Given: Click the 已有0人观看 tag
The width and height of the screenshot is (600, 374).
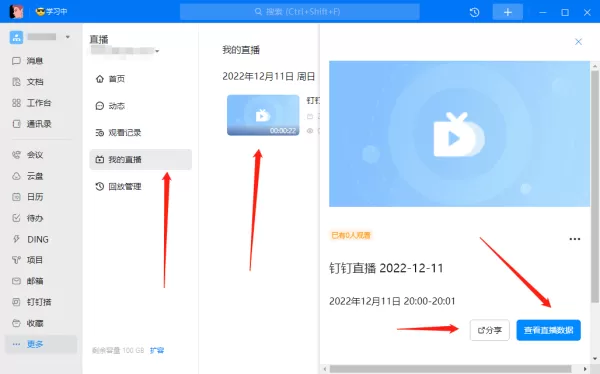Looking at the screenshot, I should click(351, 235).
